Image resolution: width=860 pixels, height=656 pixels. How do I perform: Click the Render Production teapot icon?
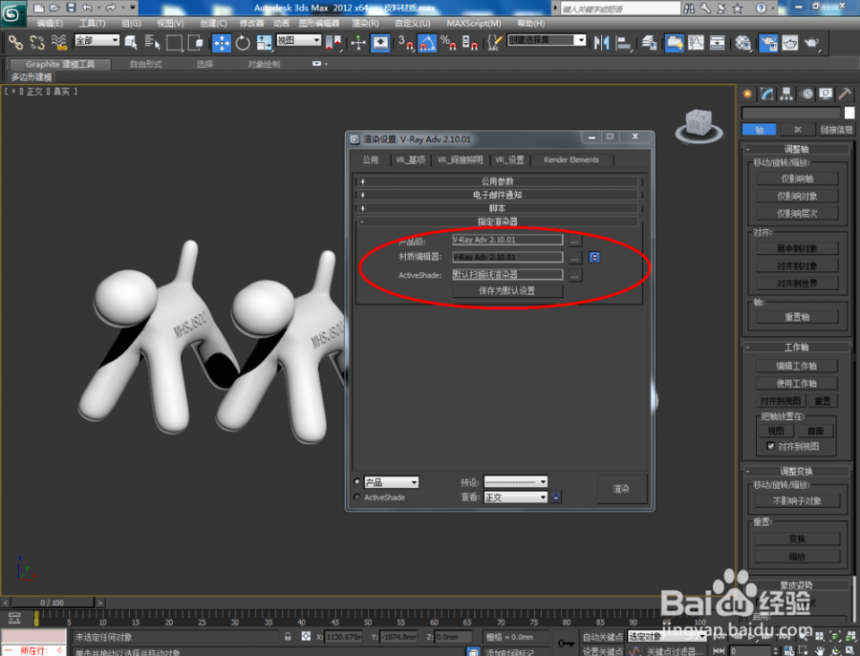pyautogui.click(x=812, y=43)
